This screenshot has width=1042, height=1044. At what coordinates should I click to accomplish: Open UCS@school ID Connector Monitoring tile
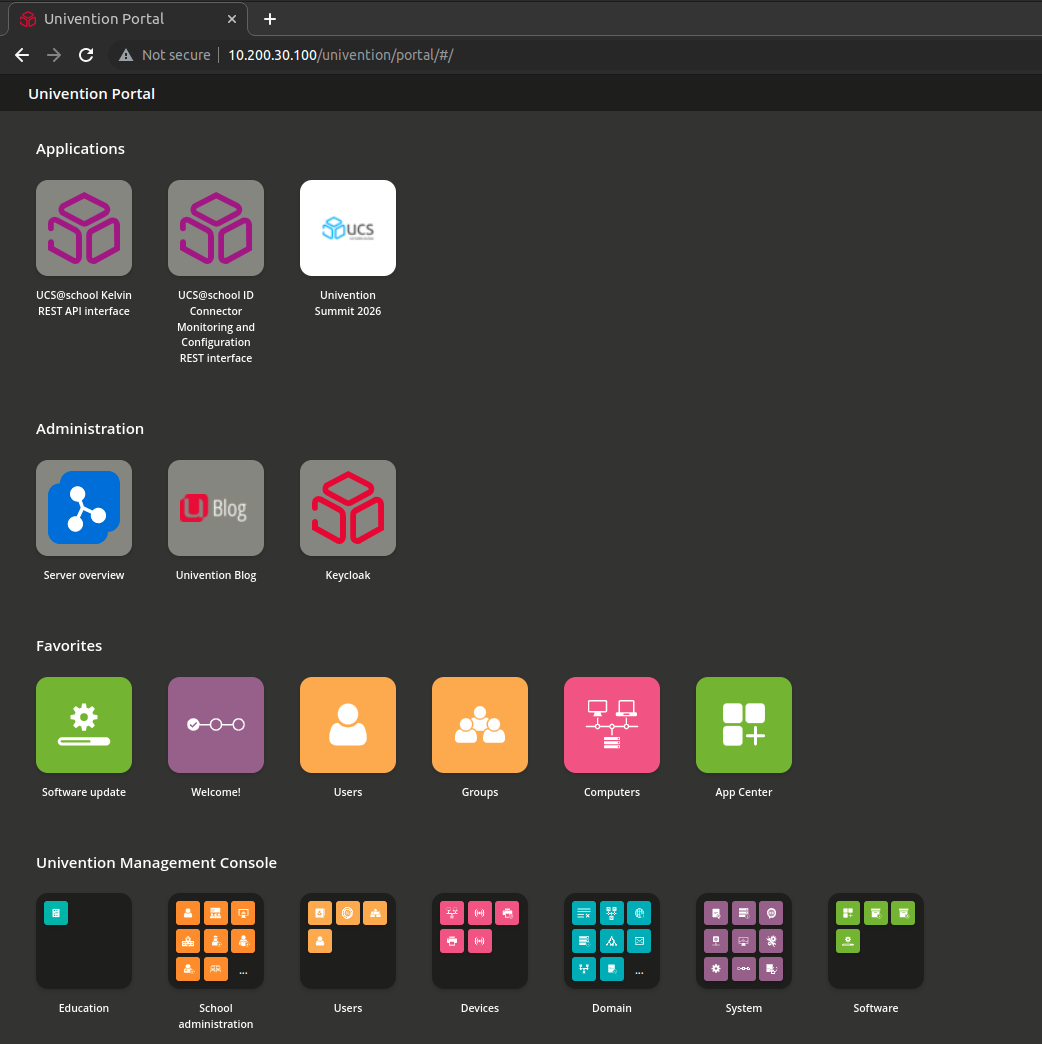(216, 228)
